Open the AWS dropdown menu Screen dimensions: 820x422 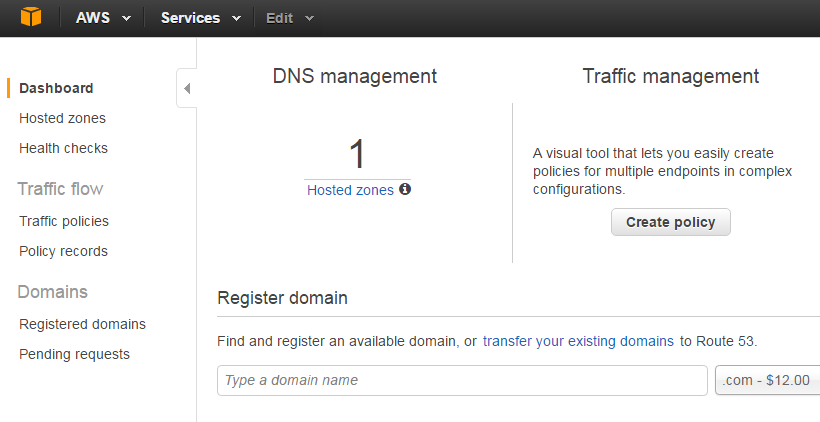(104, 18)
